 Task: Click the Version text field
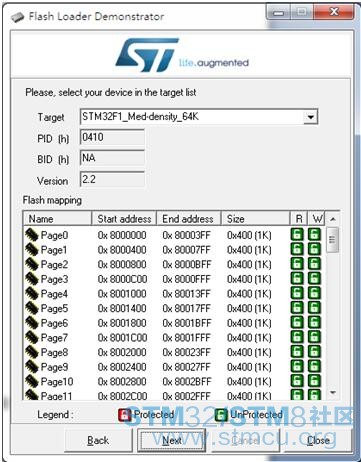[112, 179]
